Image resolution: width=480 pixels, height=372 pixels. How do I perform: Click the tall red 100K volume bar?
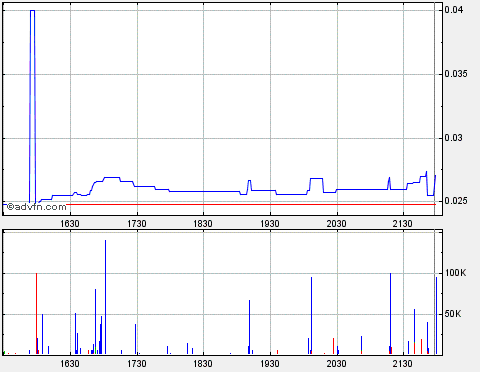pos(36,313)
